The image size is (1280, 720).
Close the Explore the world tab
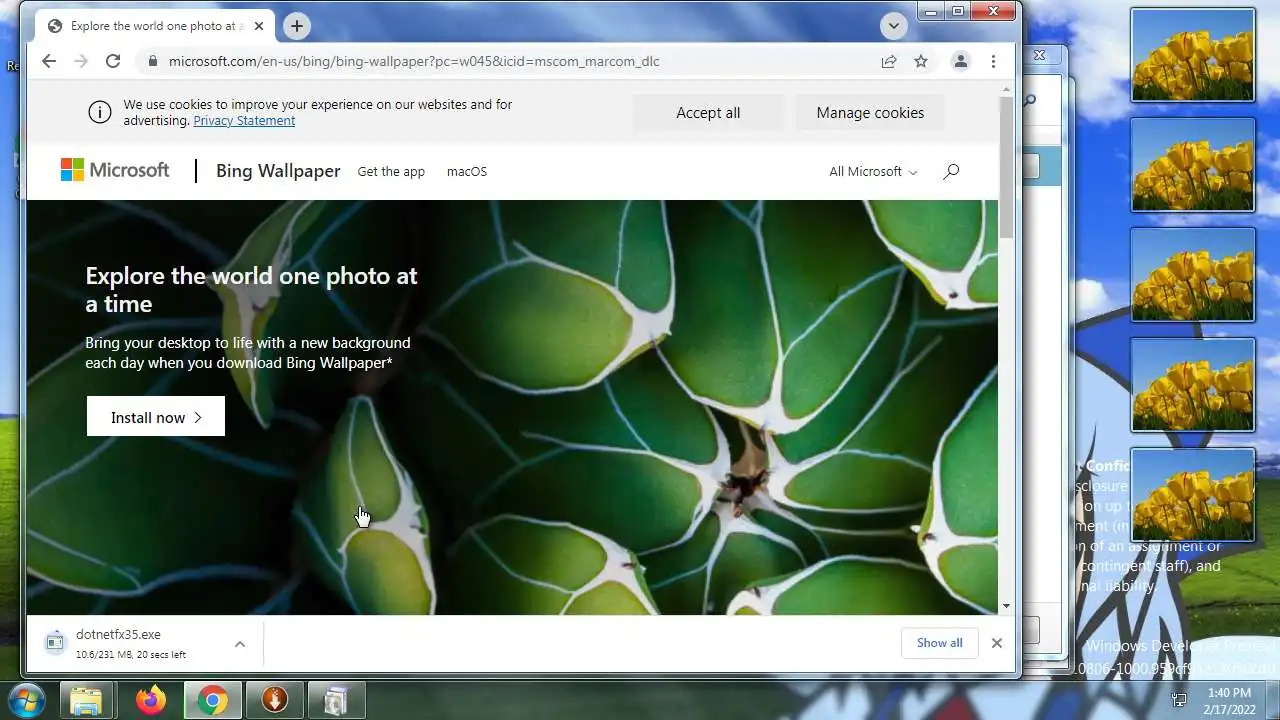[259, 26]
